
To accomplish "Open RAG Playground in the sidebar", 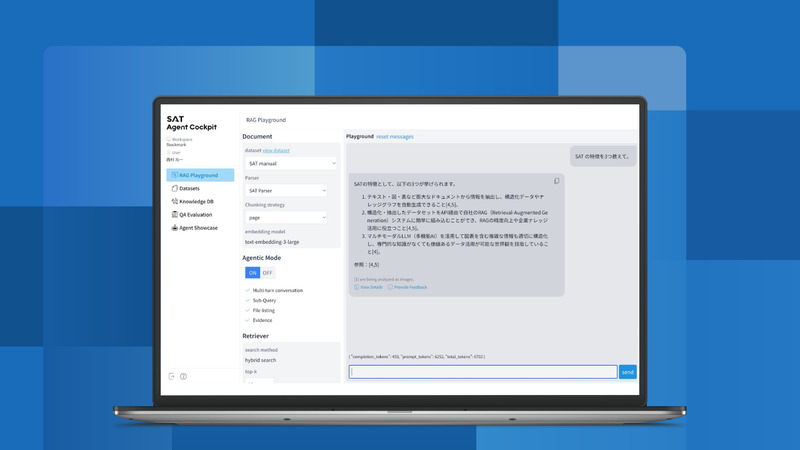I will [x=200, y=175].
